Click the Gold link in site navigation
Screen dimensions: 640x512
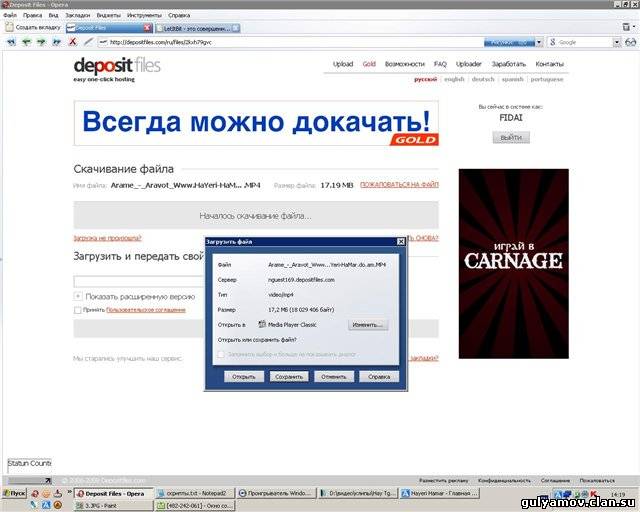(x=369, y=64)
